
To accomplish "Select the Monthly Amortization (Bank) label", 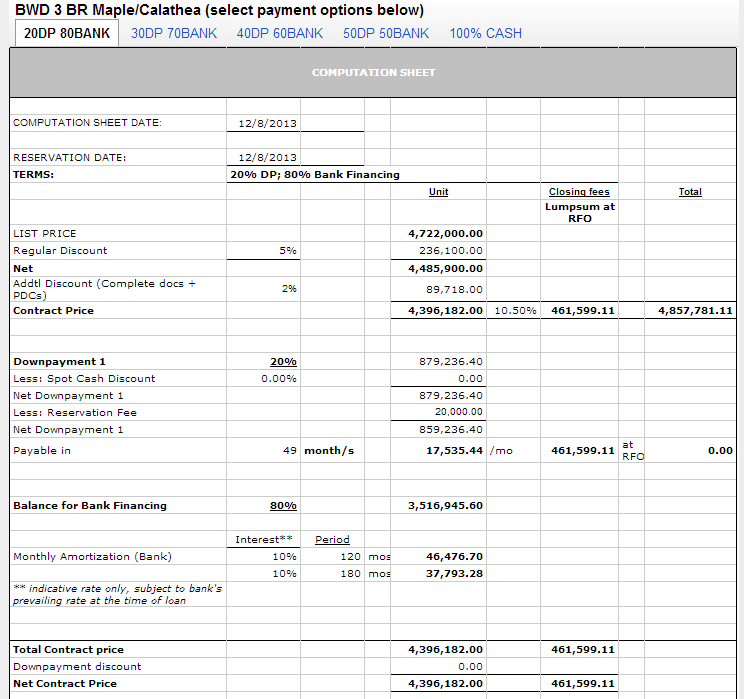I will click(93, 557).
